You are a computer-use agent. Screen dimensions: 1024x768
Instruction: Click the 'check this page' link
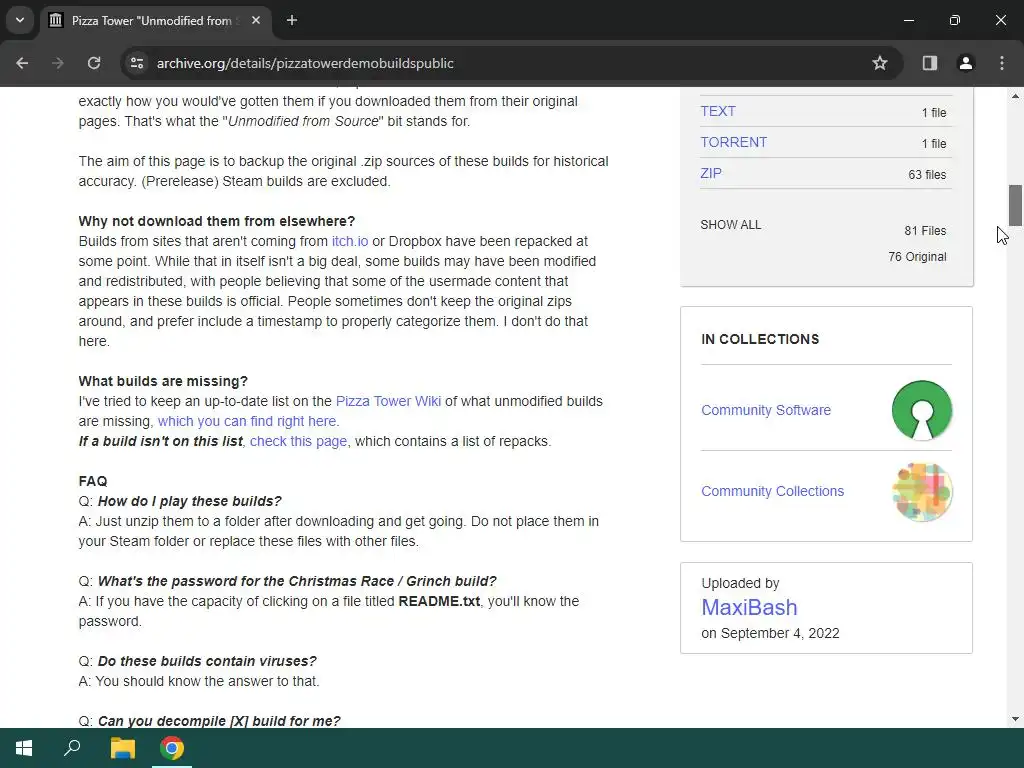coord(298,441)
